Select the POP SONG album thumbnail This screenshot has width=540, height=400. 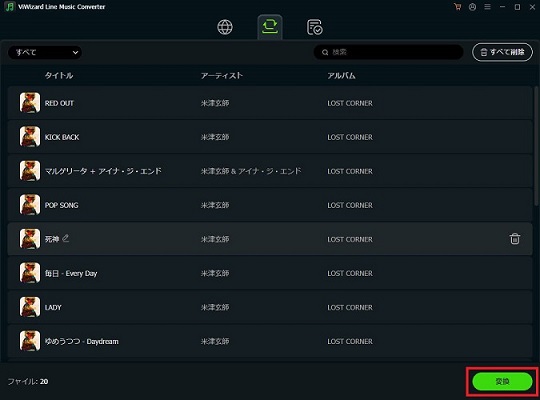(x=30, y=205)
